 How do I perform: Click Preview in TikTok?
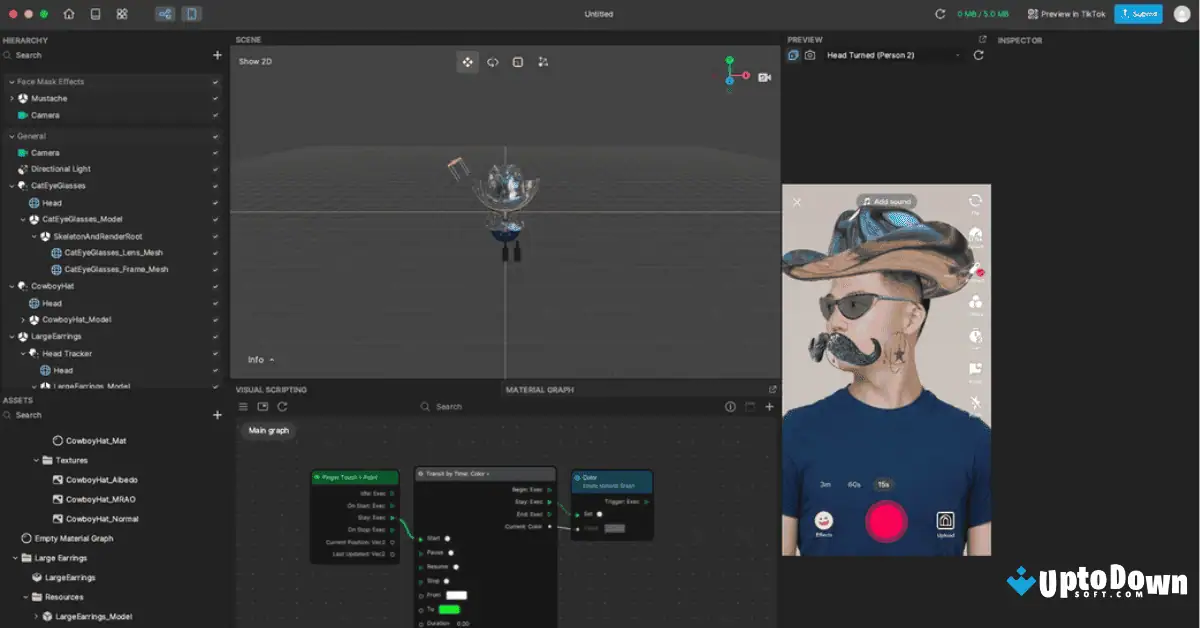(1065, 14)
